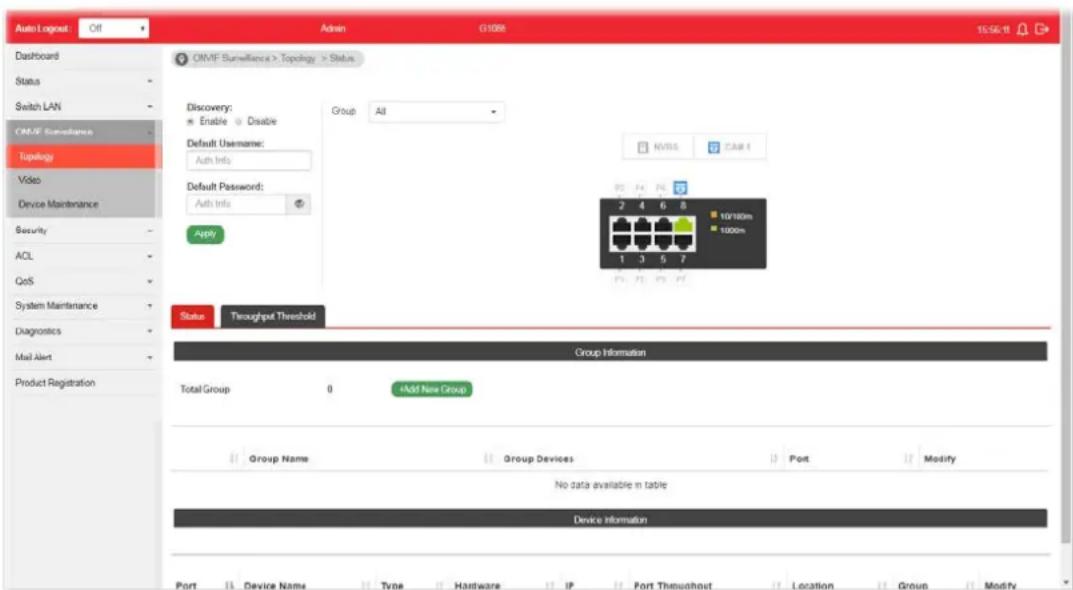Click the logout icon in header
Image resolution: width=1073 pixels, height=590 pixels.
tap(1042, 29)
